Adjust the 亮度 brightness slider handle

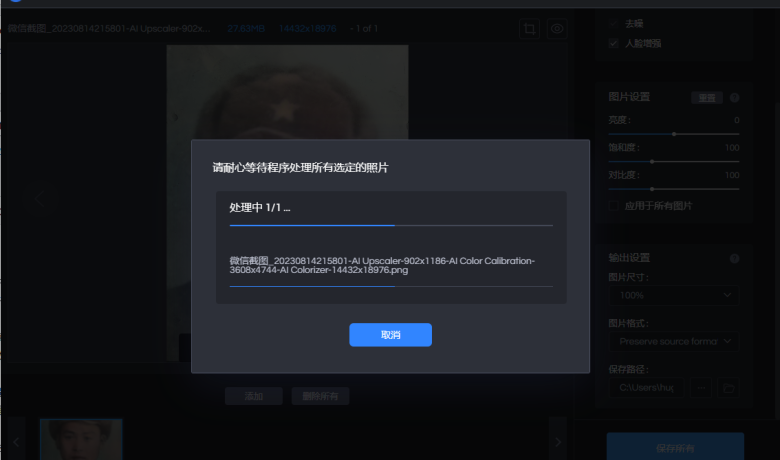[674, 134]
